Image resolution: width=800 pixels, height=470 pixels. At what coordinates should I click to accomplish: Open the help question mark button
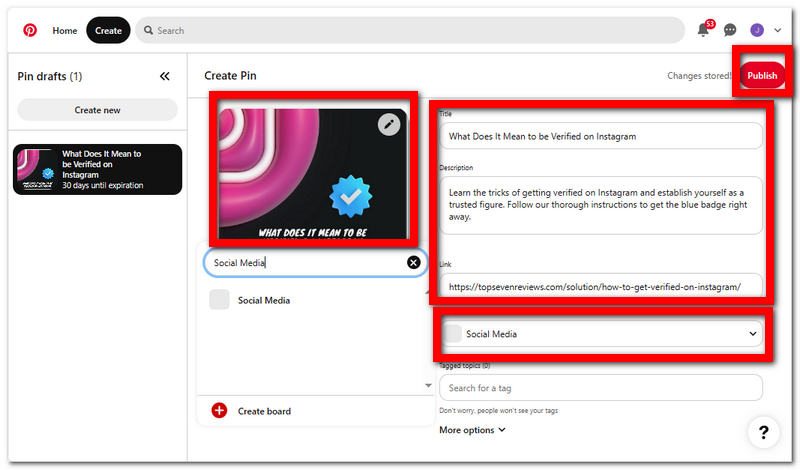[763, 432]
